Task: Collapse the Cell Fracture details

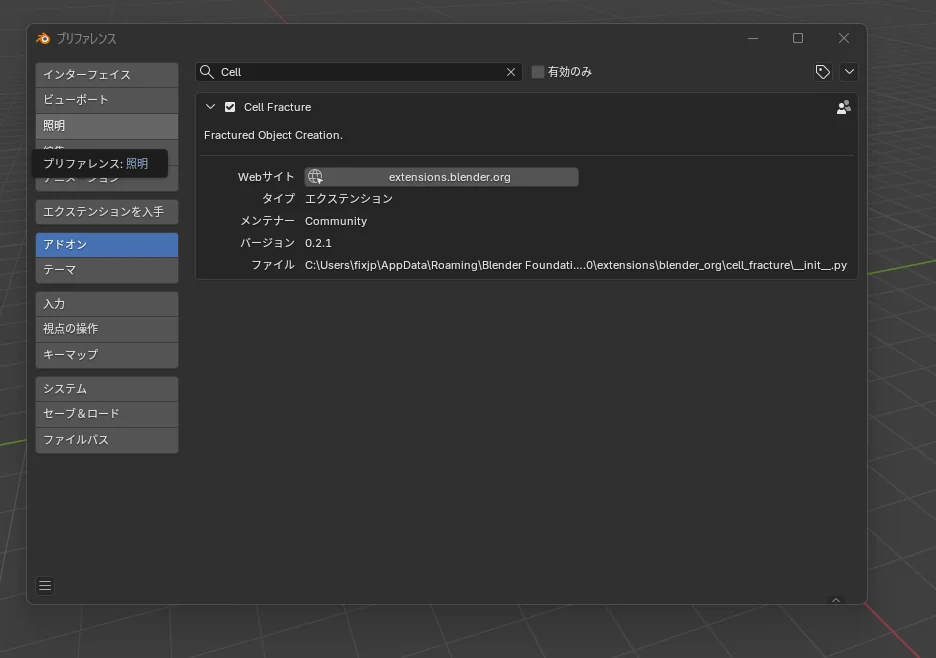Action: pos(210,107)
